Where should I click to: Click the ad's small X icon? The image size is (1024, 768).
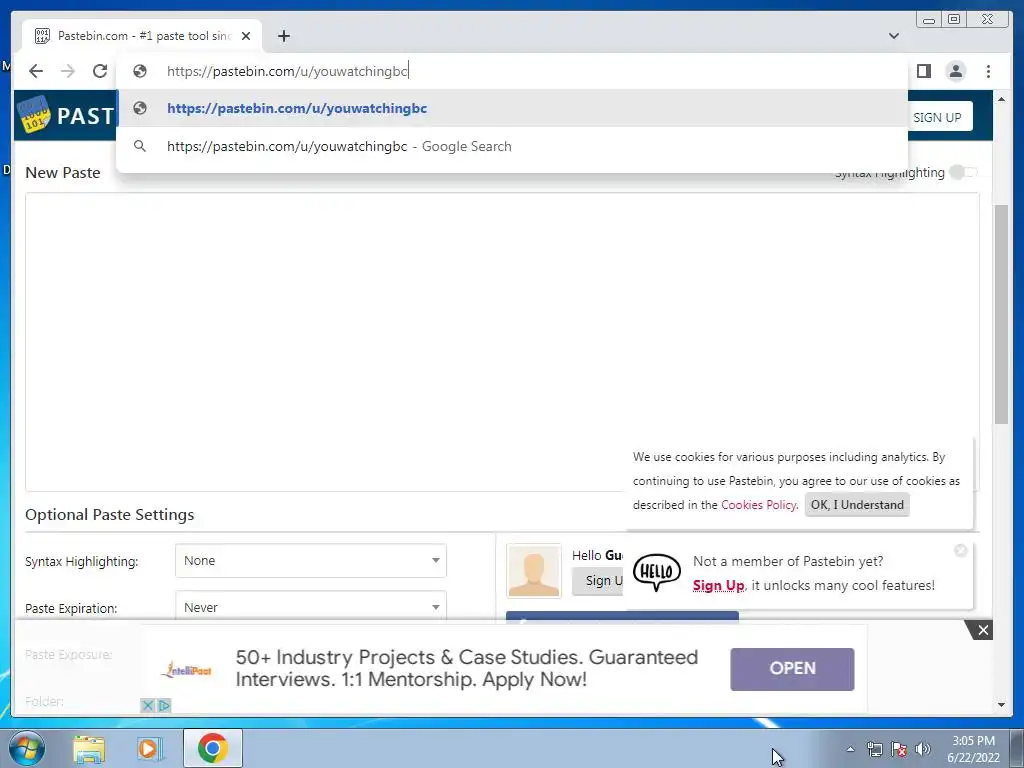[148, 705]
